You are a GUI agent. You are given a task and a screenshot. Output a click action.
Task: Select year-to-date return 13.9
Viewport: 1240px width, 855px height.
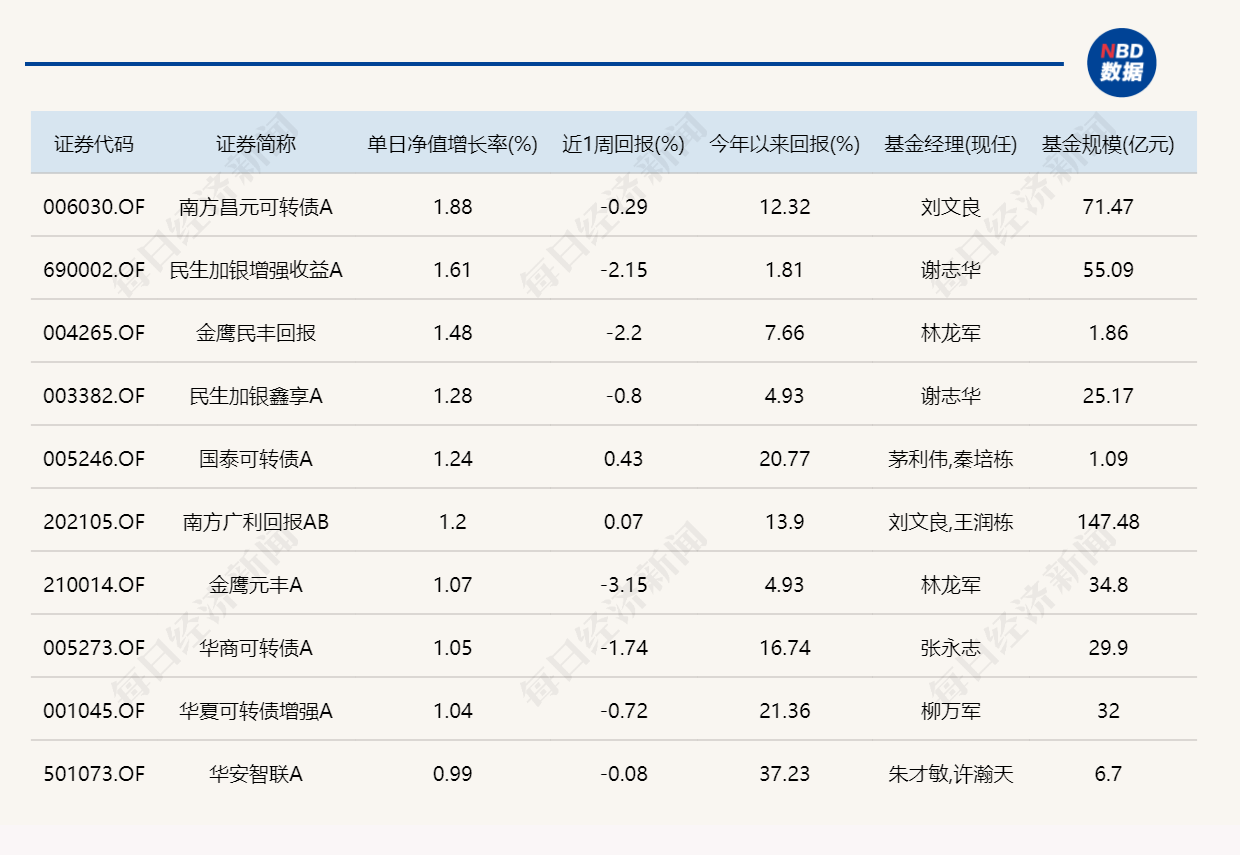(785, 522)
